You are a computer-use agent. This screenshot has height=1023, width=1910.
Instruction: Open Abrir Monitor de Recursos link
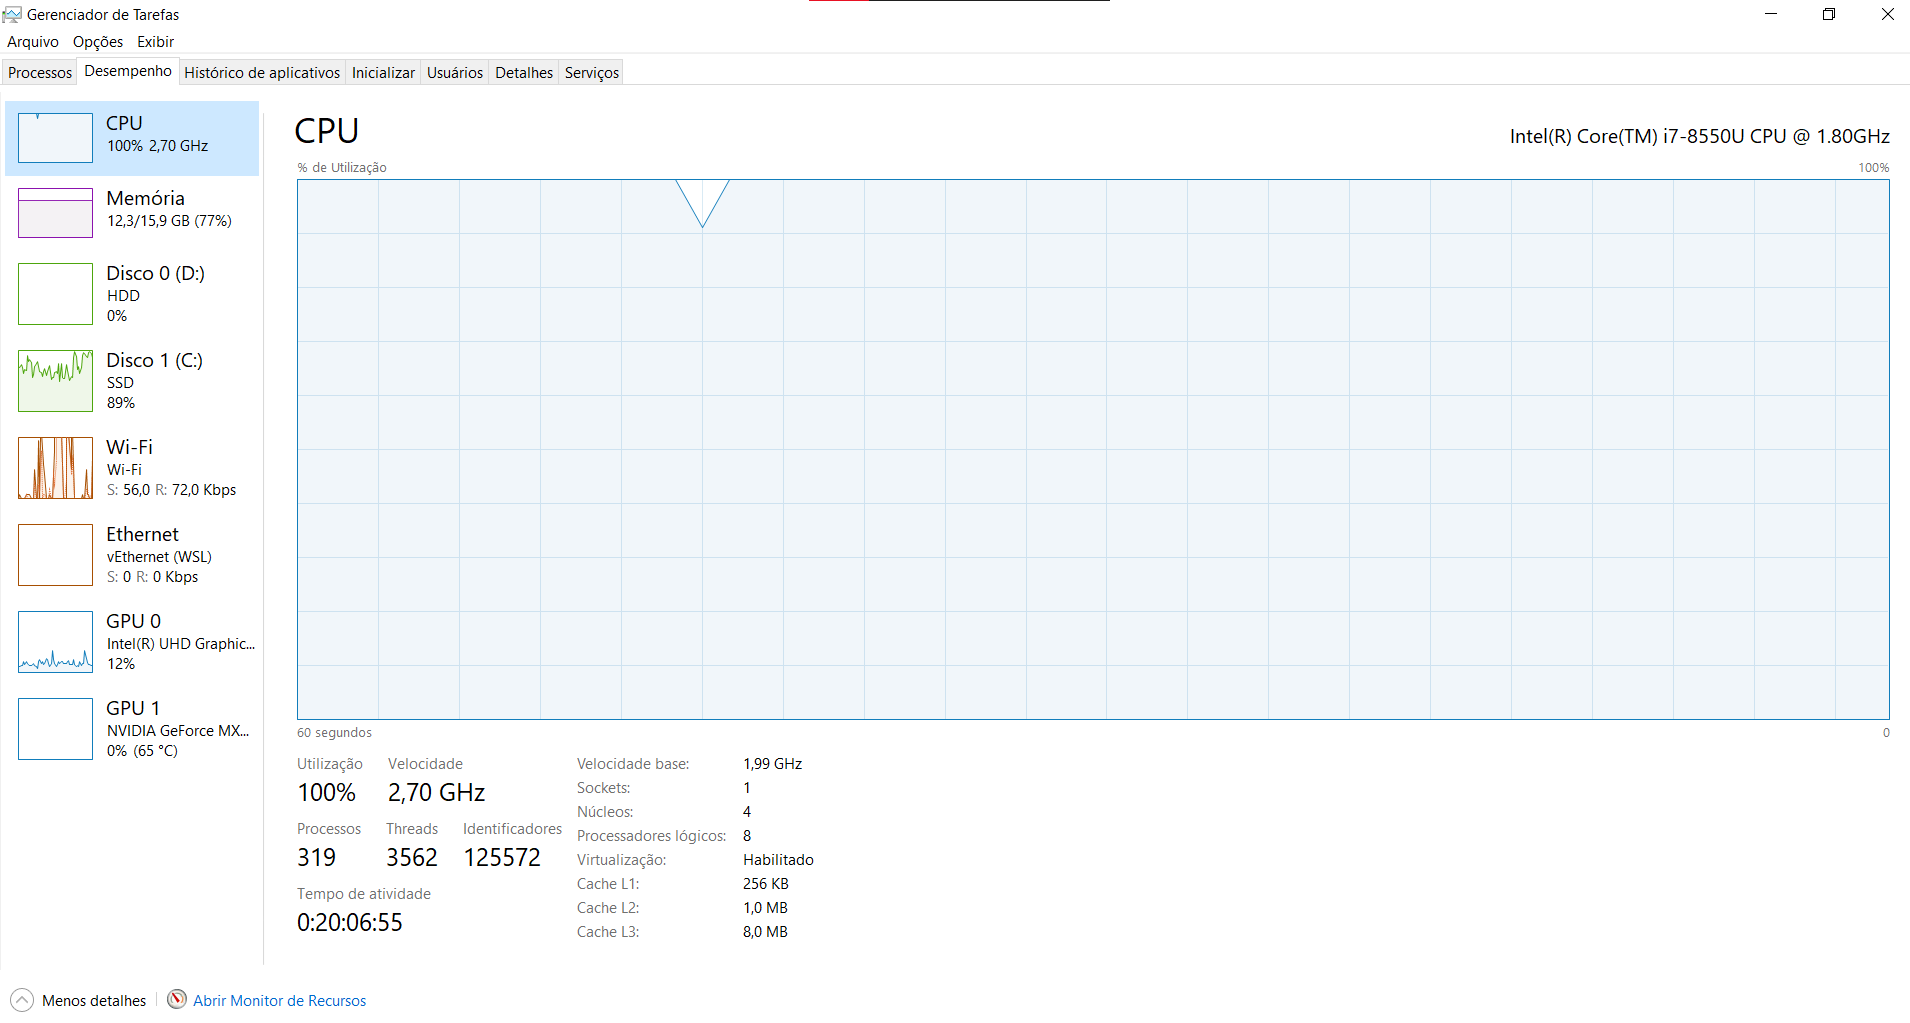click(280, 1001)
